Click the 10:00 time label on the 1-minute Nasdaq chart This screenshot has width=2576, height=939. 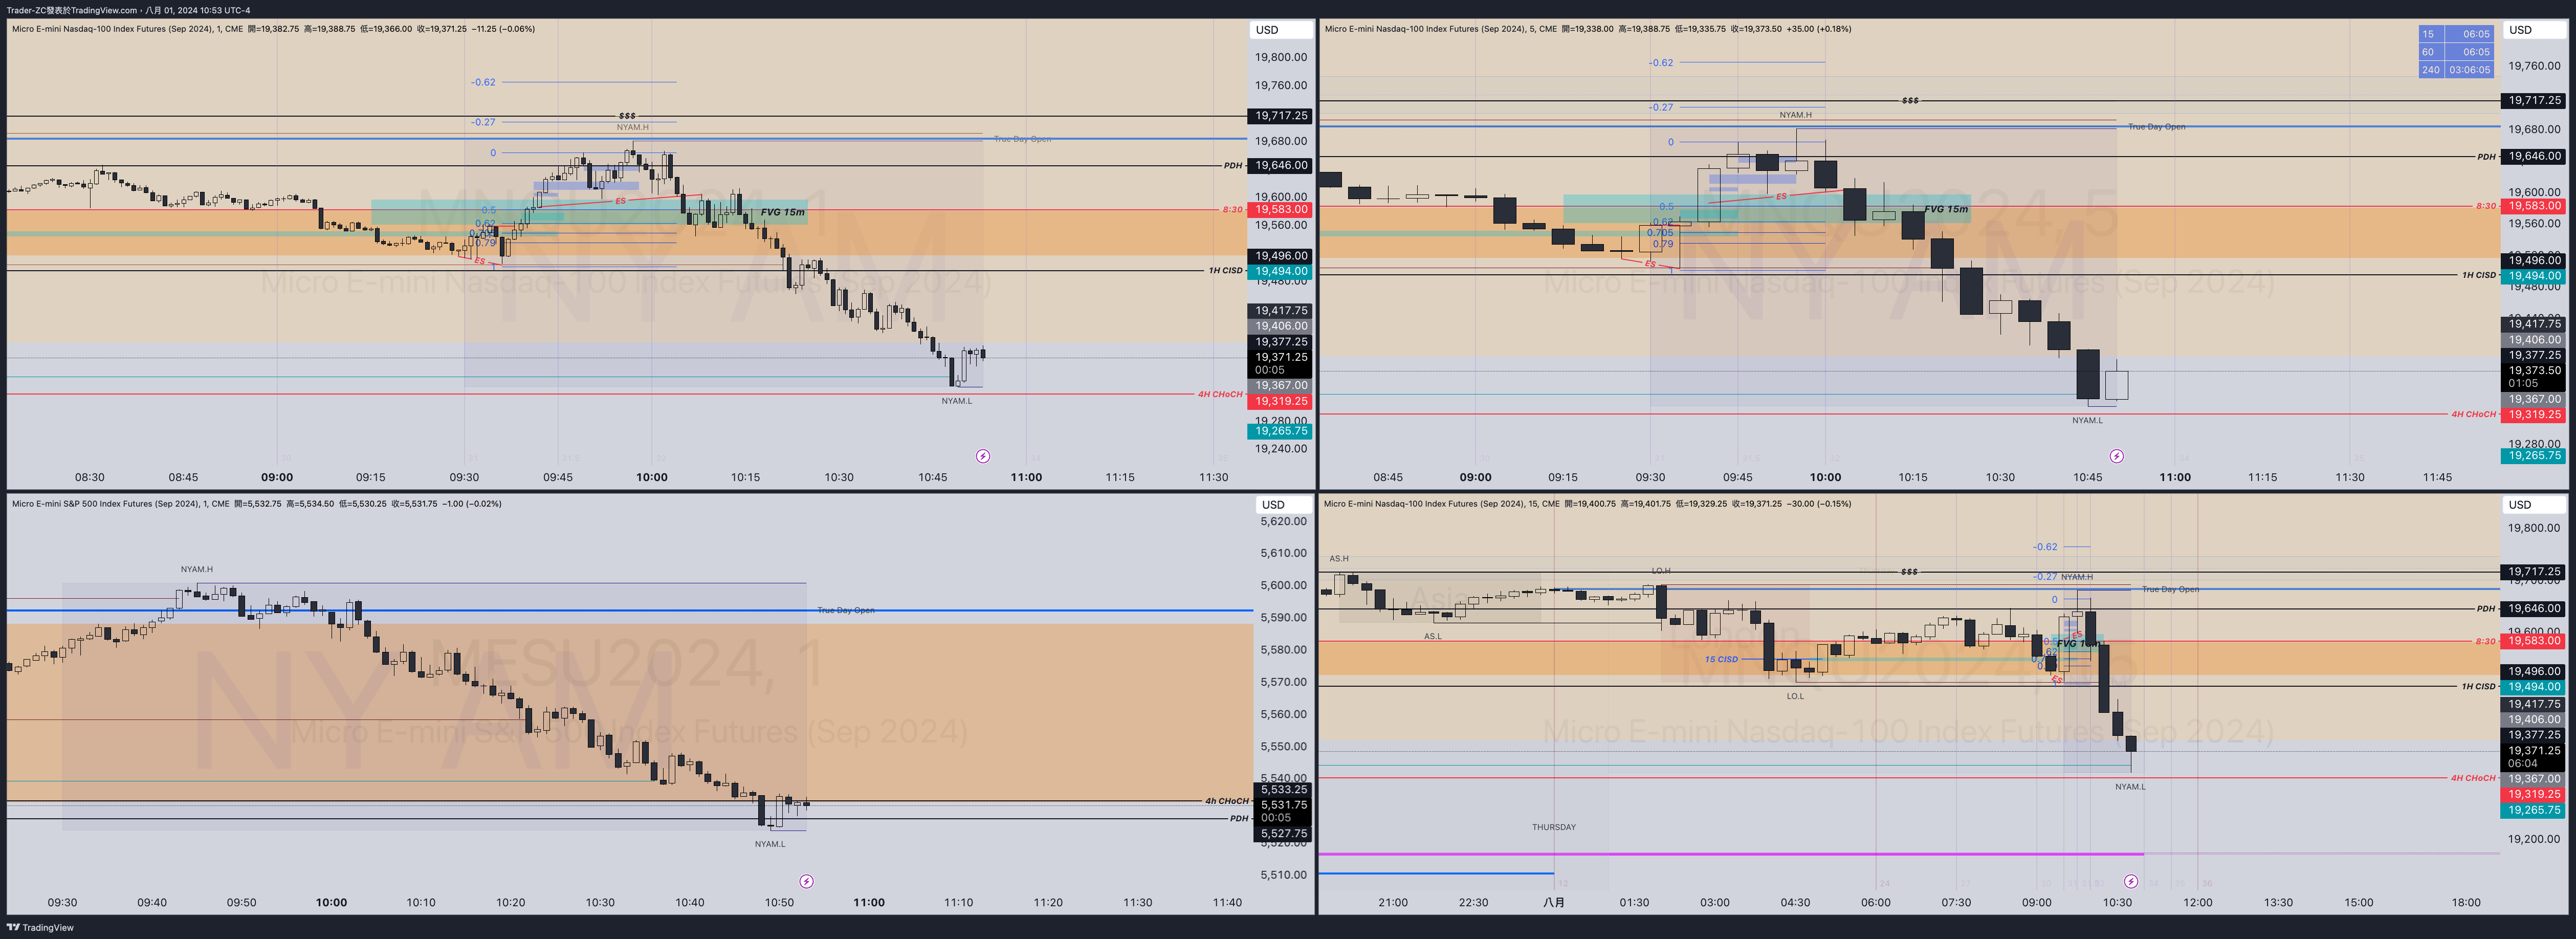pos(652,477)
